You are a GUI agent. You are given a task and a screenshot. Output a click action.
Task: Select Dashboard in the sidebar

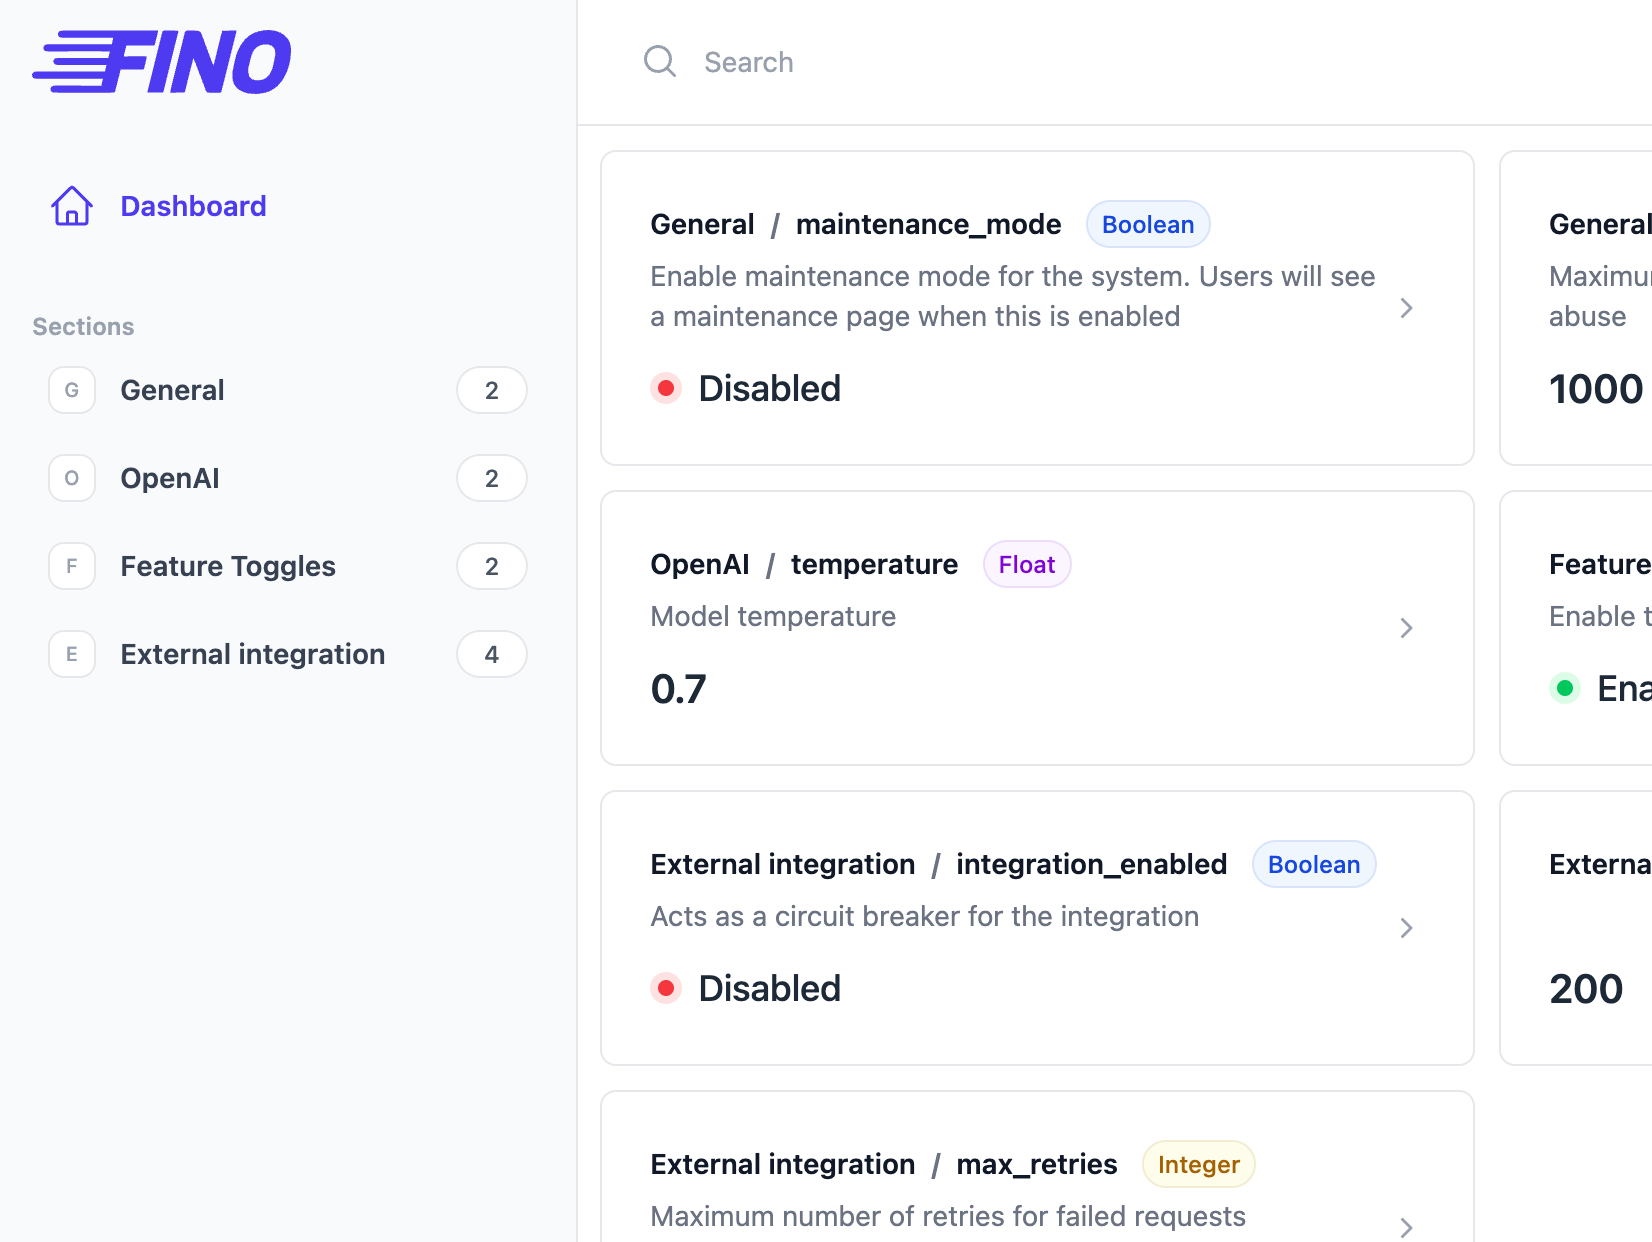193,206
